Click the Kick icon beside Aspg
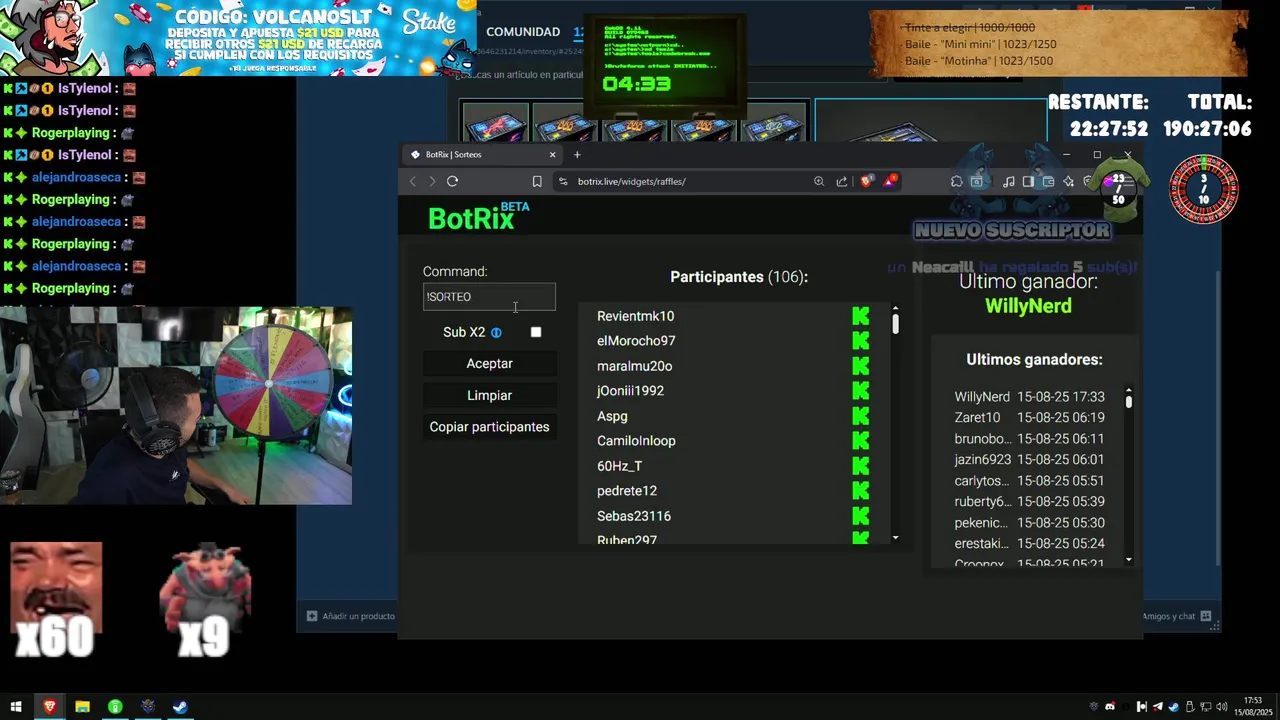Screen dimensions: 1280x720 tap(860, 416)
